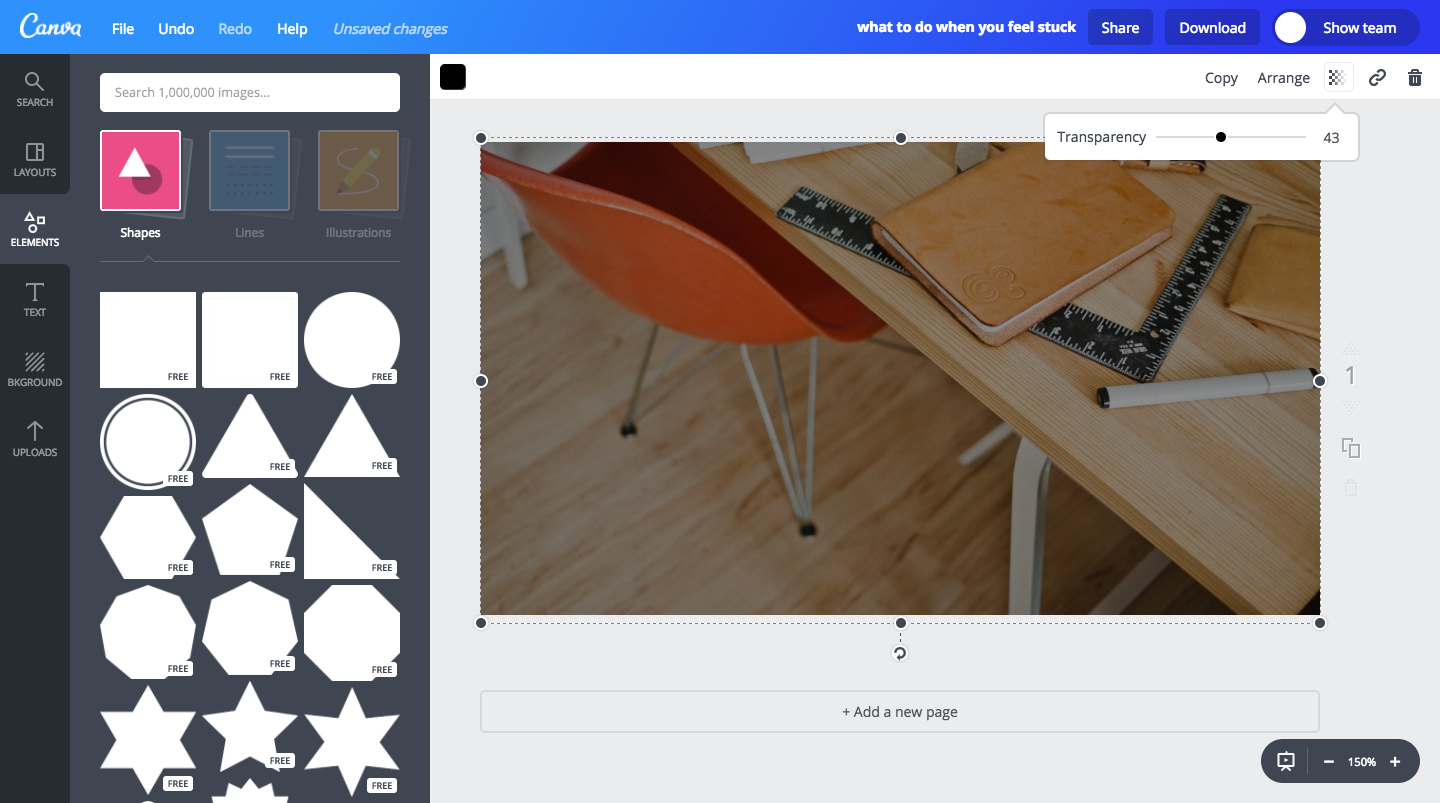The image size is (1440, 803).
Task: Click the Download button
Action: point(1212,27)
